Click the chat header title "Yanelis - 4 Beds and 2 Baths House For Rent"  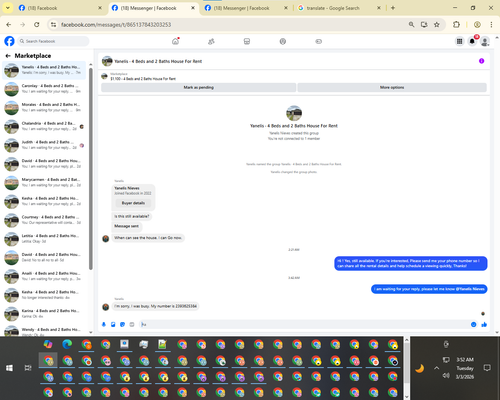(x=158, y=61)
